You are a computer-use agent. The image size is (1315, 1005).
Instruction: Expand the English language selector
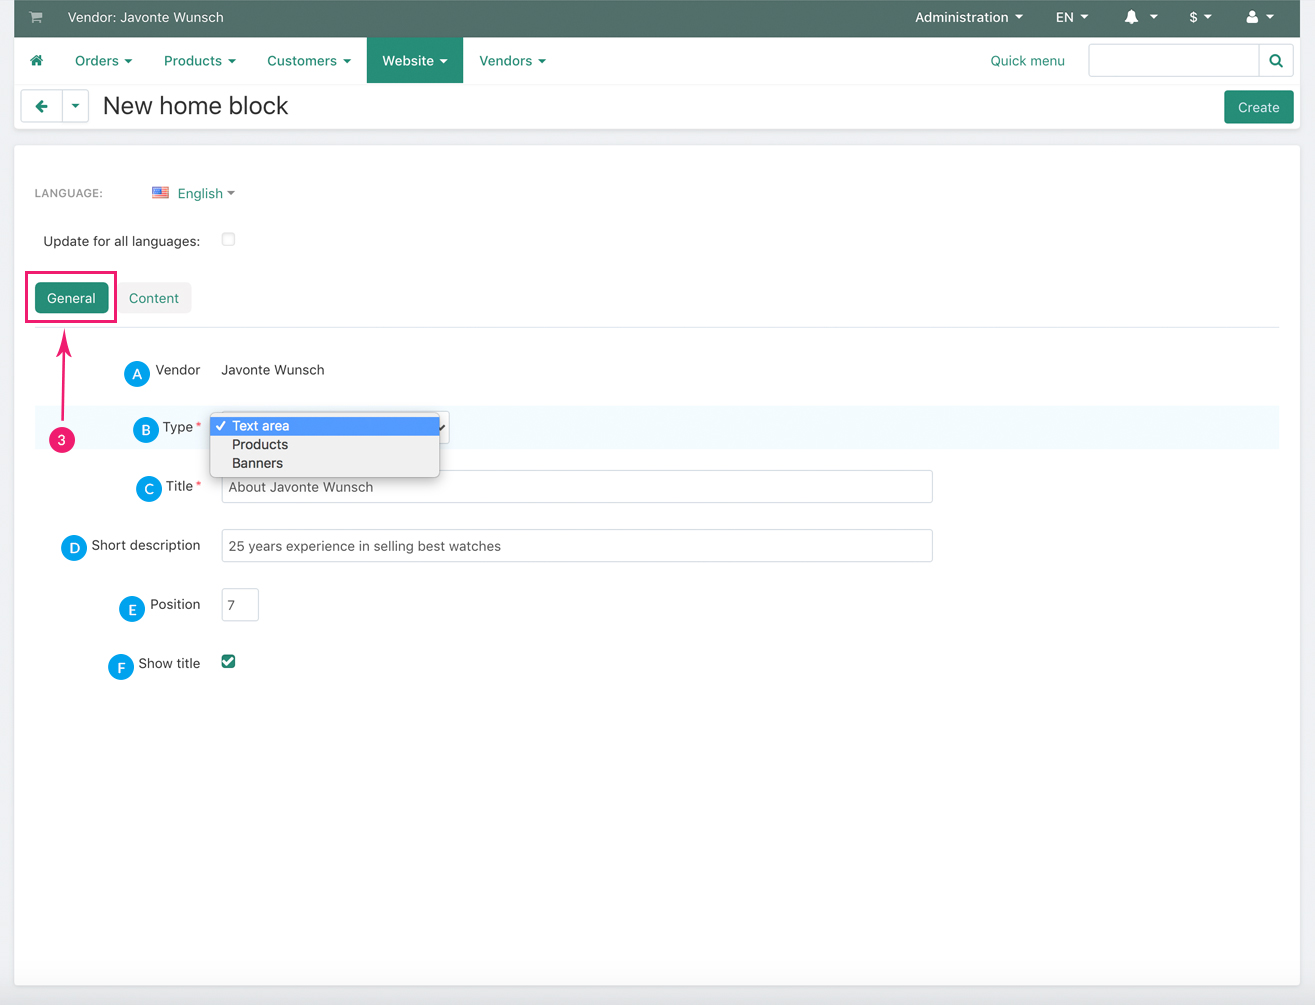click(x=205, y=194)
